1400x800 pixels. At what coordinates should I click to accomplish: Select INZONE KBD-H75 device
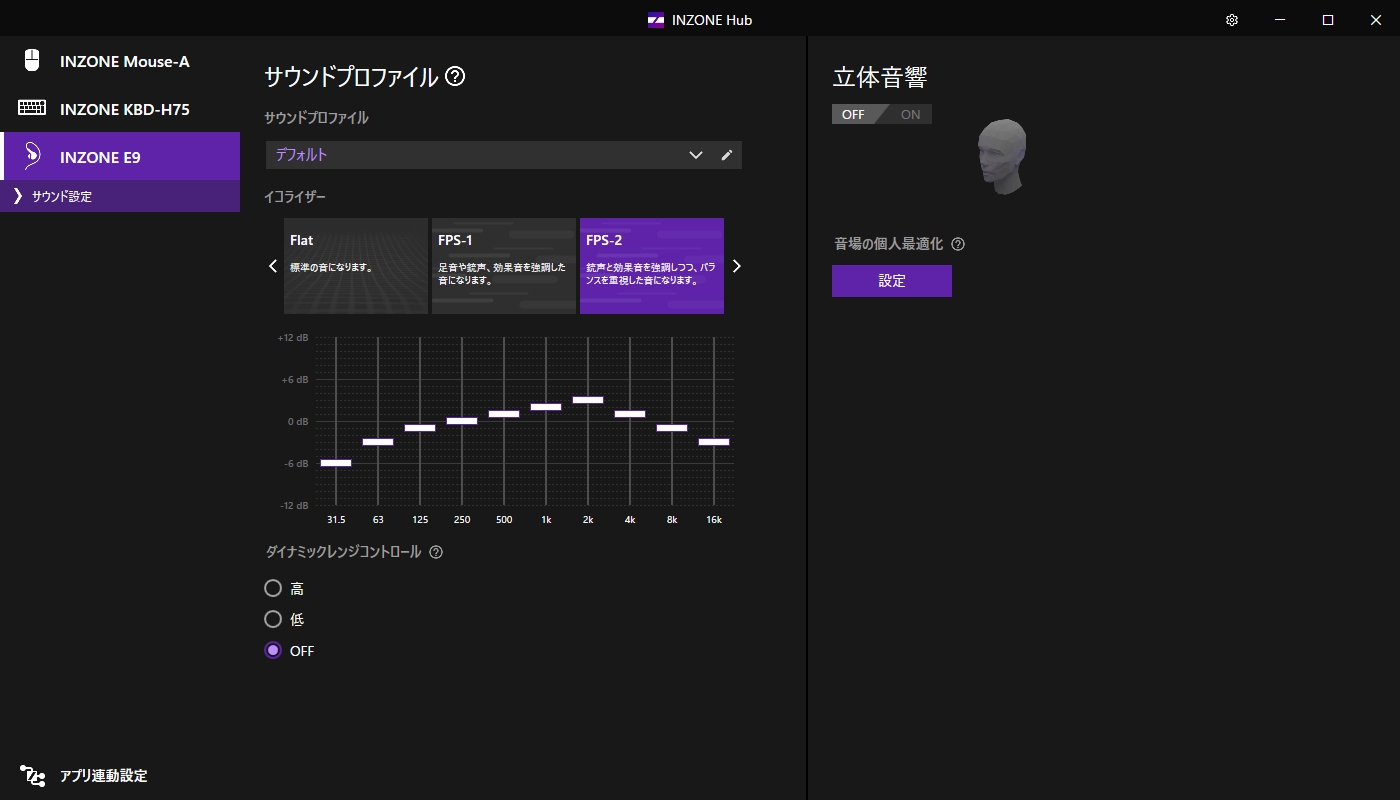click(120, 108)
